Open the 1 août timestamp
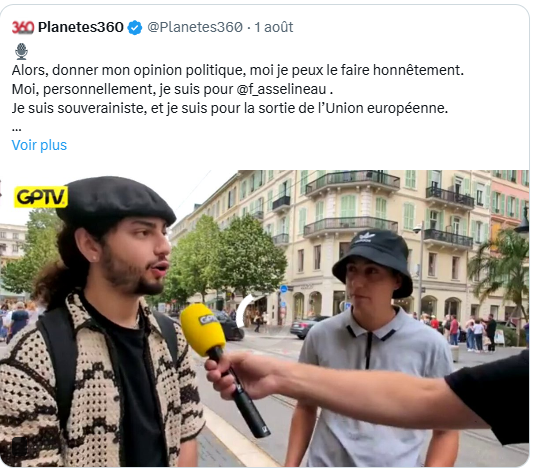The width and height of the screenshot is (534, 470). coord(274,27)
